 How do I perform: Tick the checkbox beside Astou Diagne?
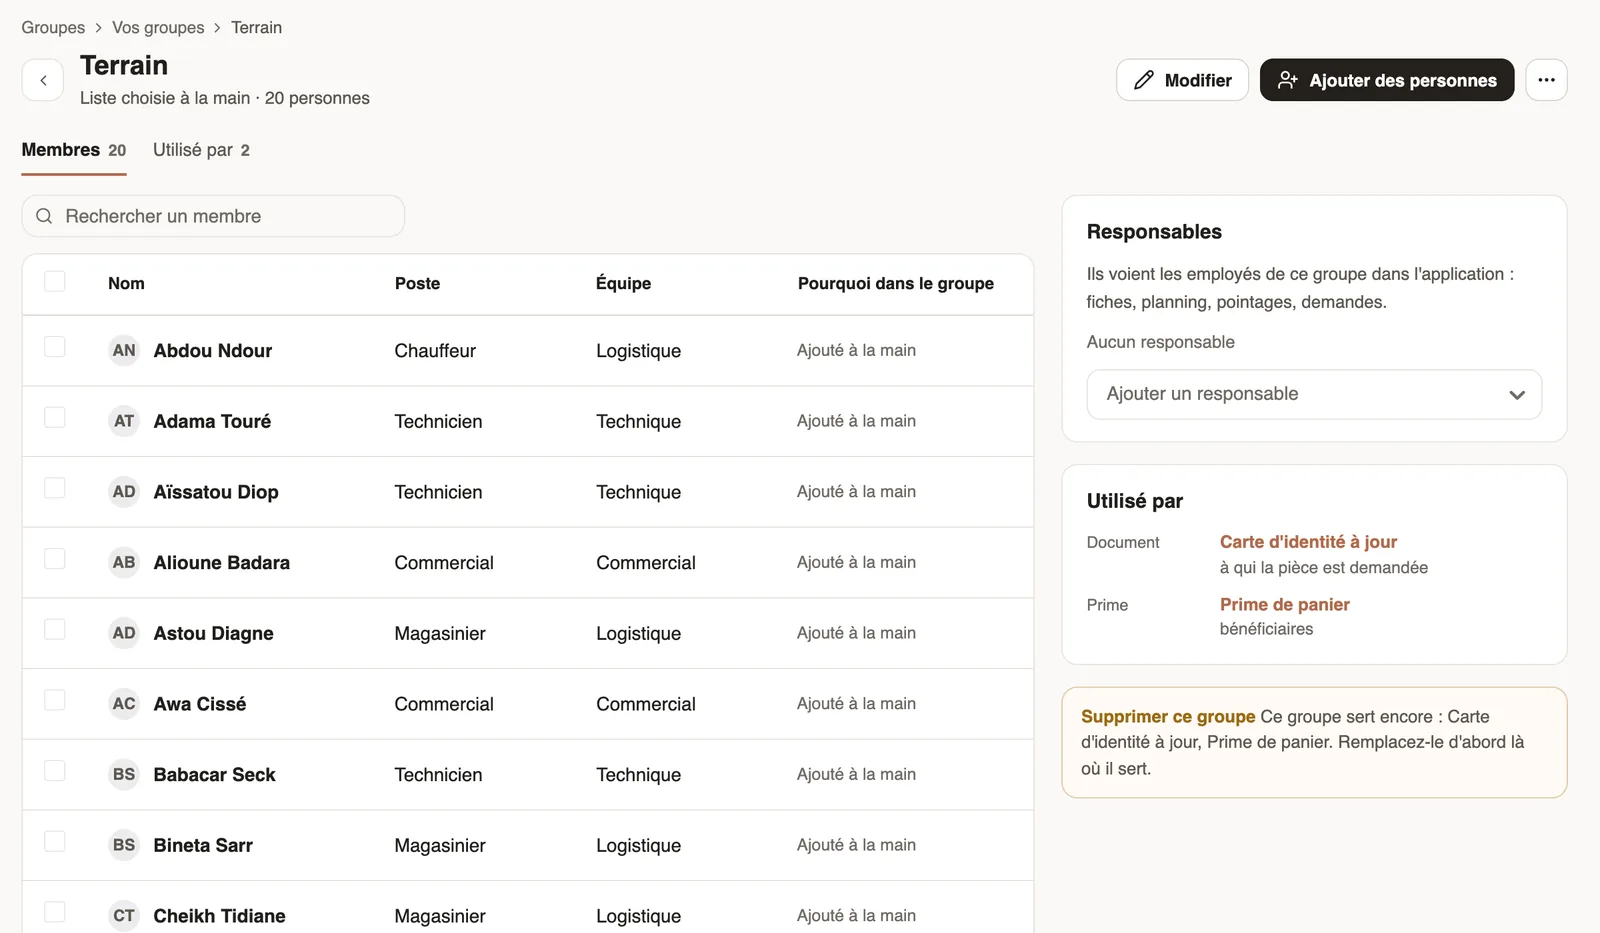pyautogui.click(x=55, y=629)
